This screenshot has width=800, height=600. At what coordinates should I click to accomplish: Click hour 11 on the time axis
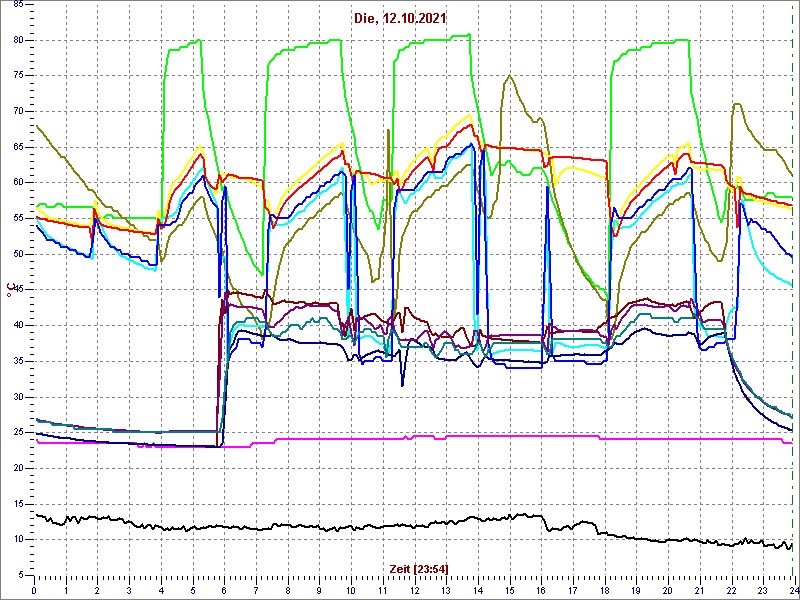(x=383, y=590)
